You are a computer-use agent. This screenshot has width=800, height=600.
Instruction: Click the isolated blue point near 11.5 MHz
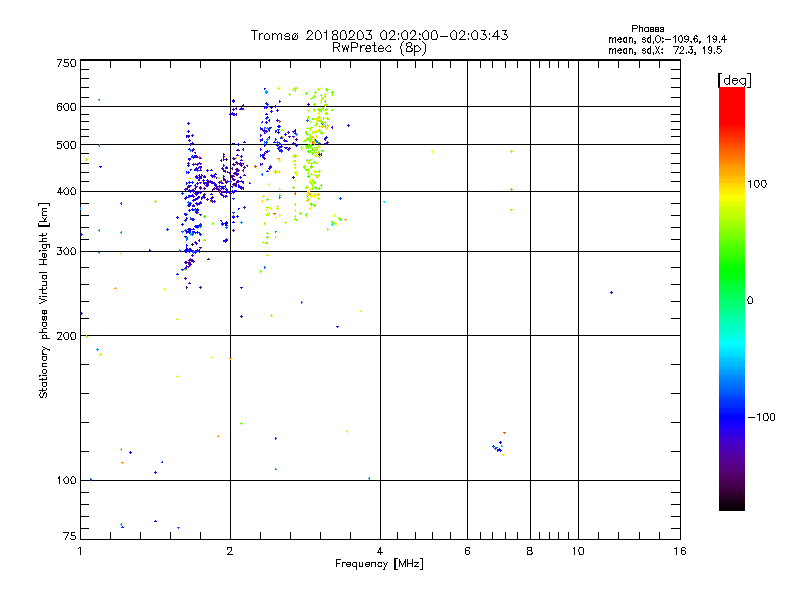[x=611, y=293]
